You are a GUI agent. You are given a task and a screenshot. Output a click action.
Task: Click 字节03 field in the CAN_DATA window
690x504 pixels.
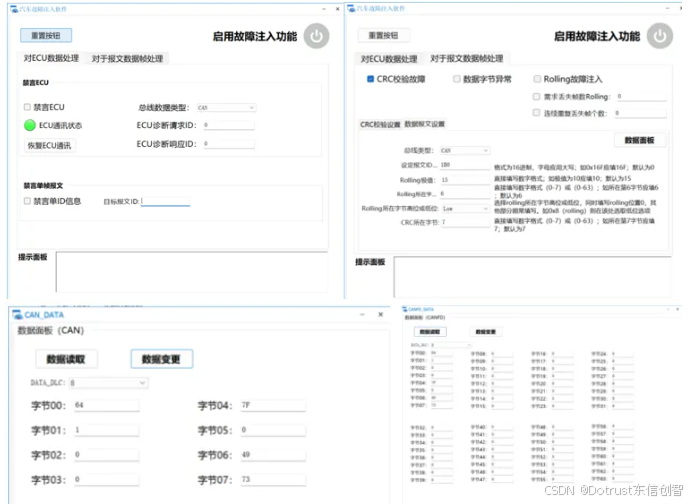[106, 479]
